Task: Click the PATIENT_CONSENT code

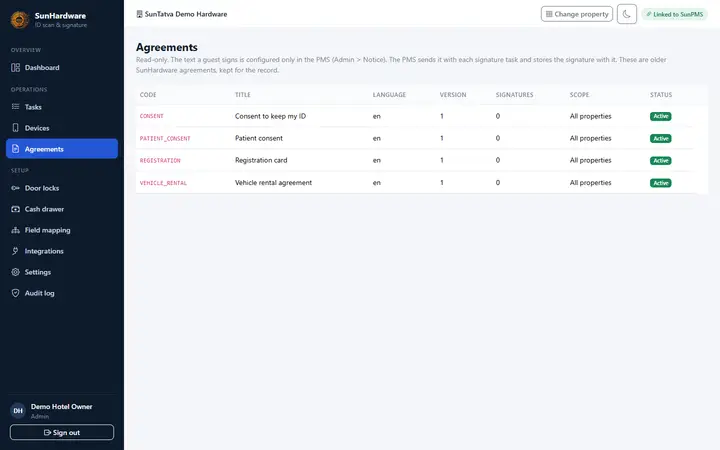Action: pos(165,138)
